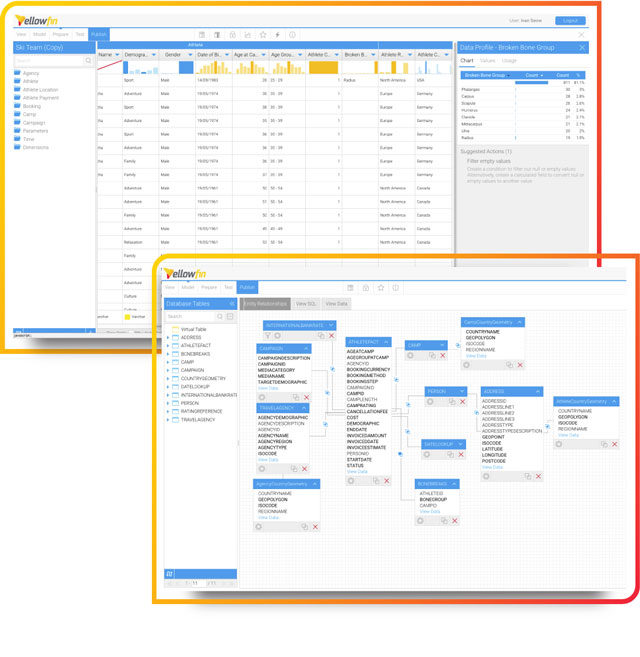Click the Database Tables search field
Screen dimensions: 640x657
(x=190, y=316)
